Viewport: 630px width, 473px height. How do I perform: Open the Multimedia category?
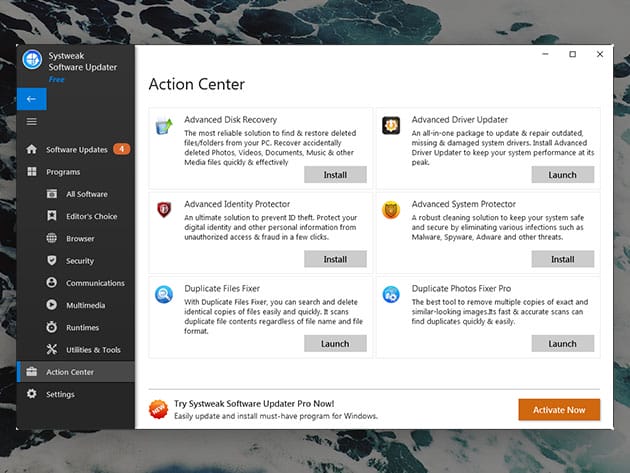[76, 305]
